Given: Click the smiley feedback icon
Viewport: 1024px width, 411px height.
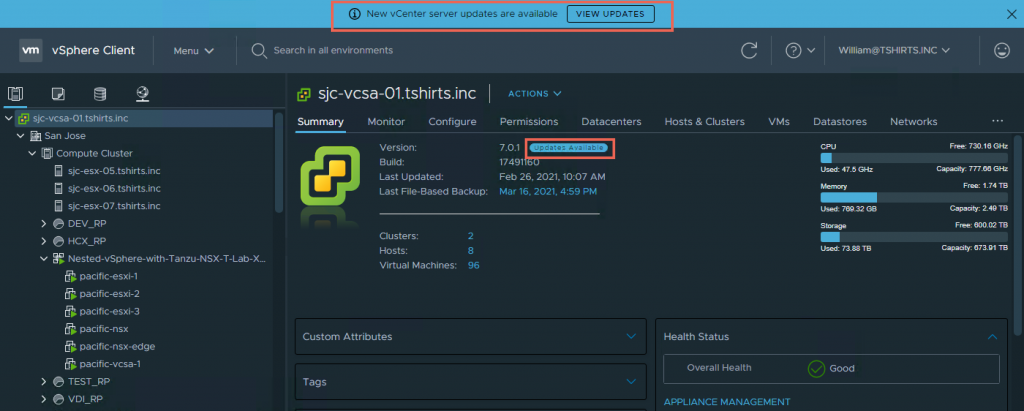Looking at the screenshot, I should pyautogui.click(x=1000, y=50).
